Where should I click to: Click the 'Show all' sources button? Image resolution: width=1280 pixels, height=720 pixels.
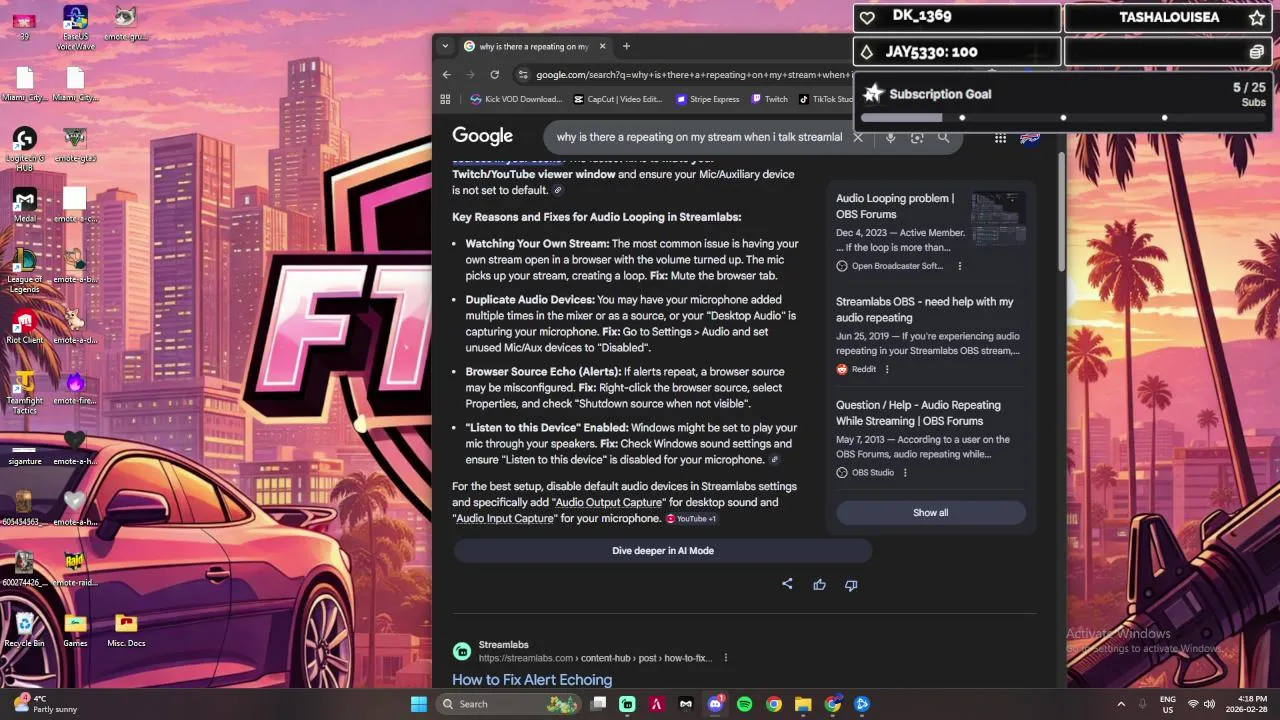tap(930, 513)
